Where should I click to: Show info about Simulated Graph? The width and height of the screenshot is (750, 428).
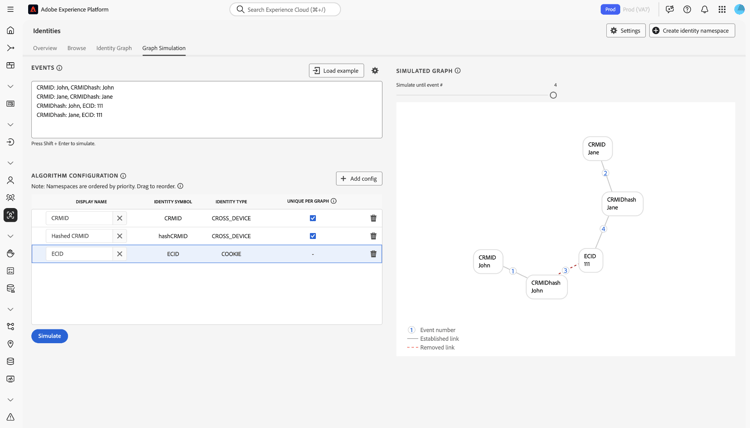coord(458,71)
